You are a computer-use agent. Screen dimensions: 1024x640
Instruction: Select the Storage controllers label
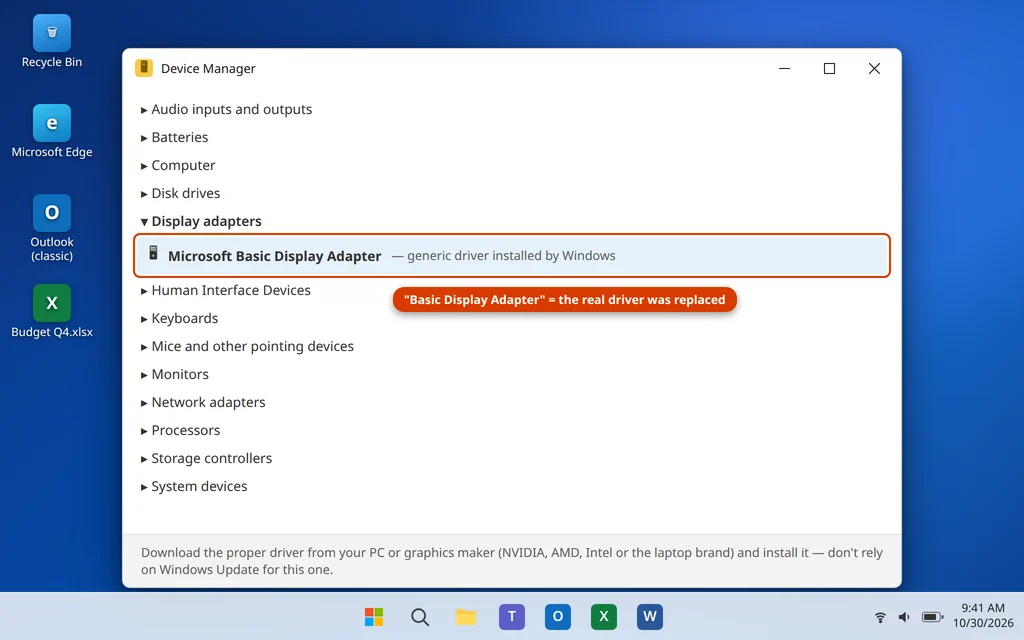212,458
